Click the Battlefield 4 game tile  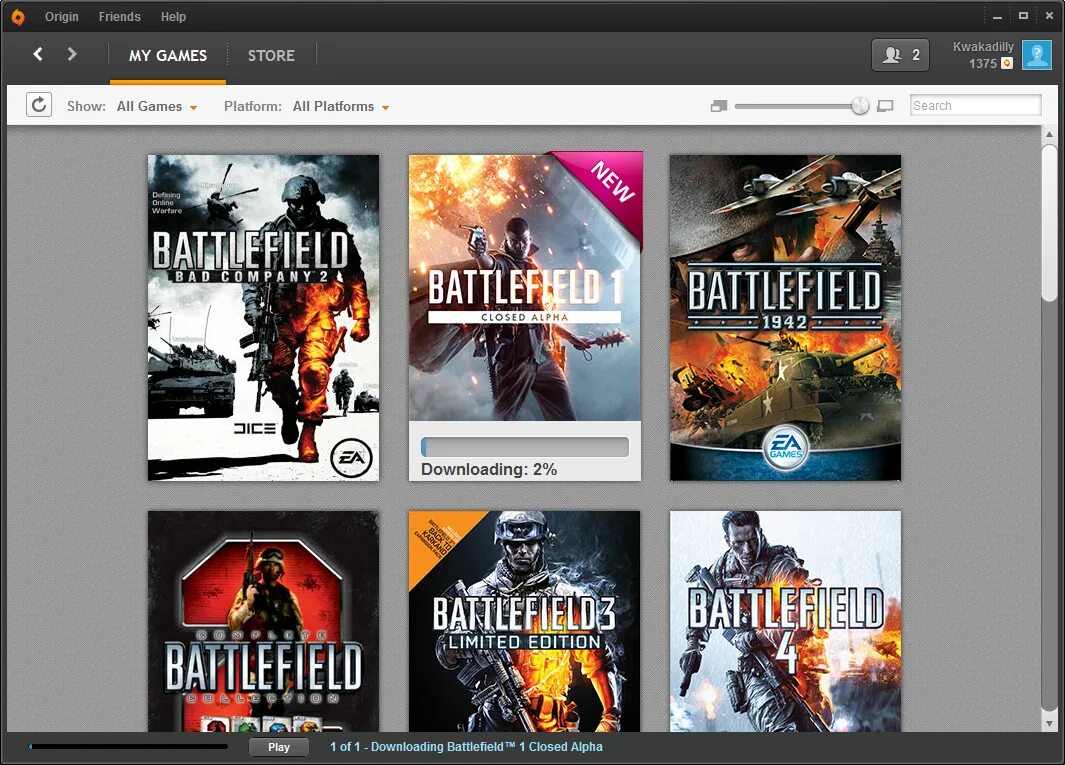785,620
